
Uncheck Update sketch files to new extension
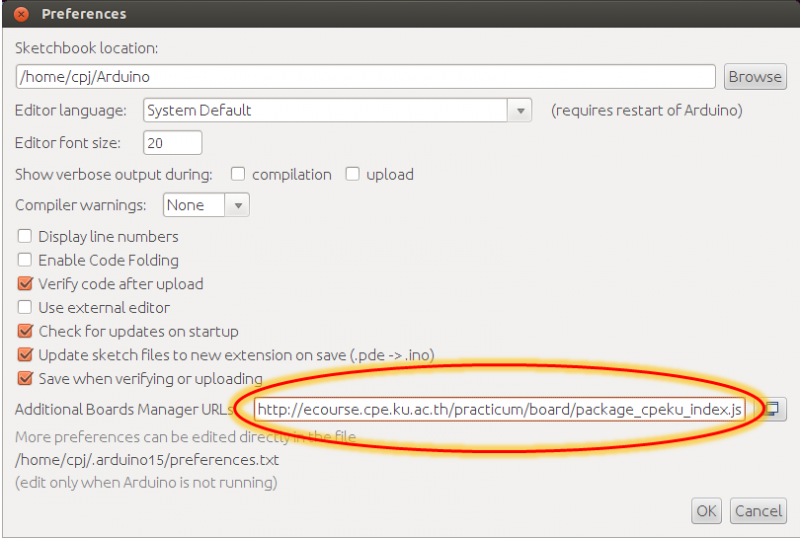(x=25, y=355)
